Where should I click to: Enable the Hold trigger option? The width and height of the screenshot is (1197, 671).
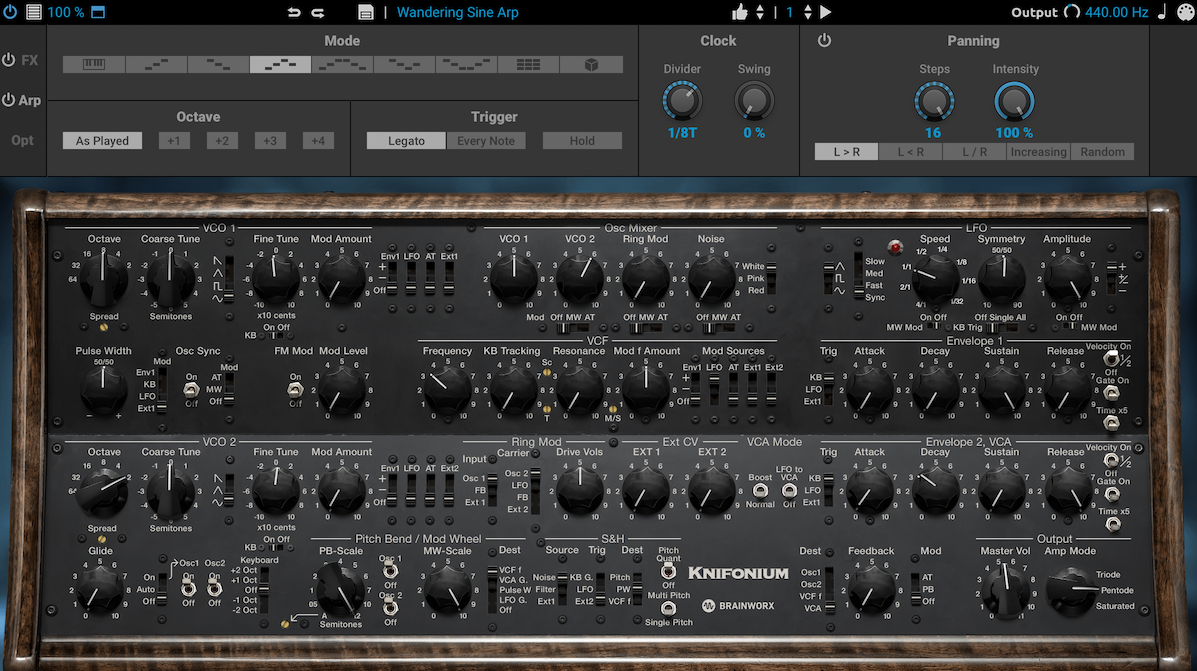pos(582,141)
